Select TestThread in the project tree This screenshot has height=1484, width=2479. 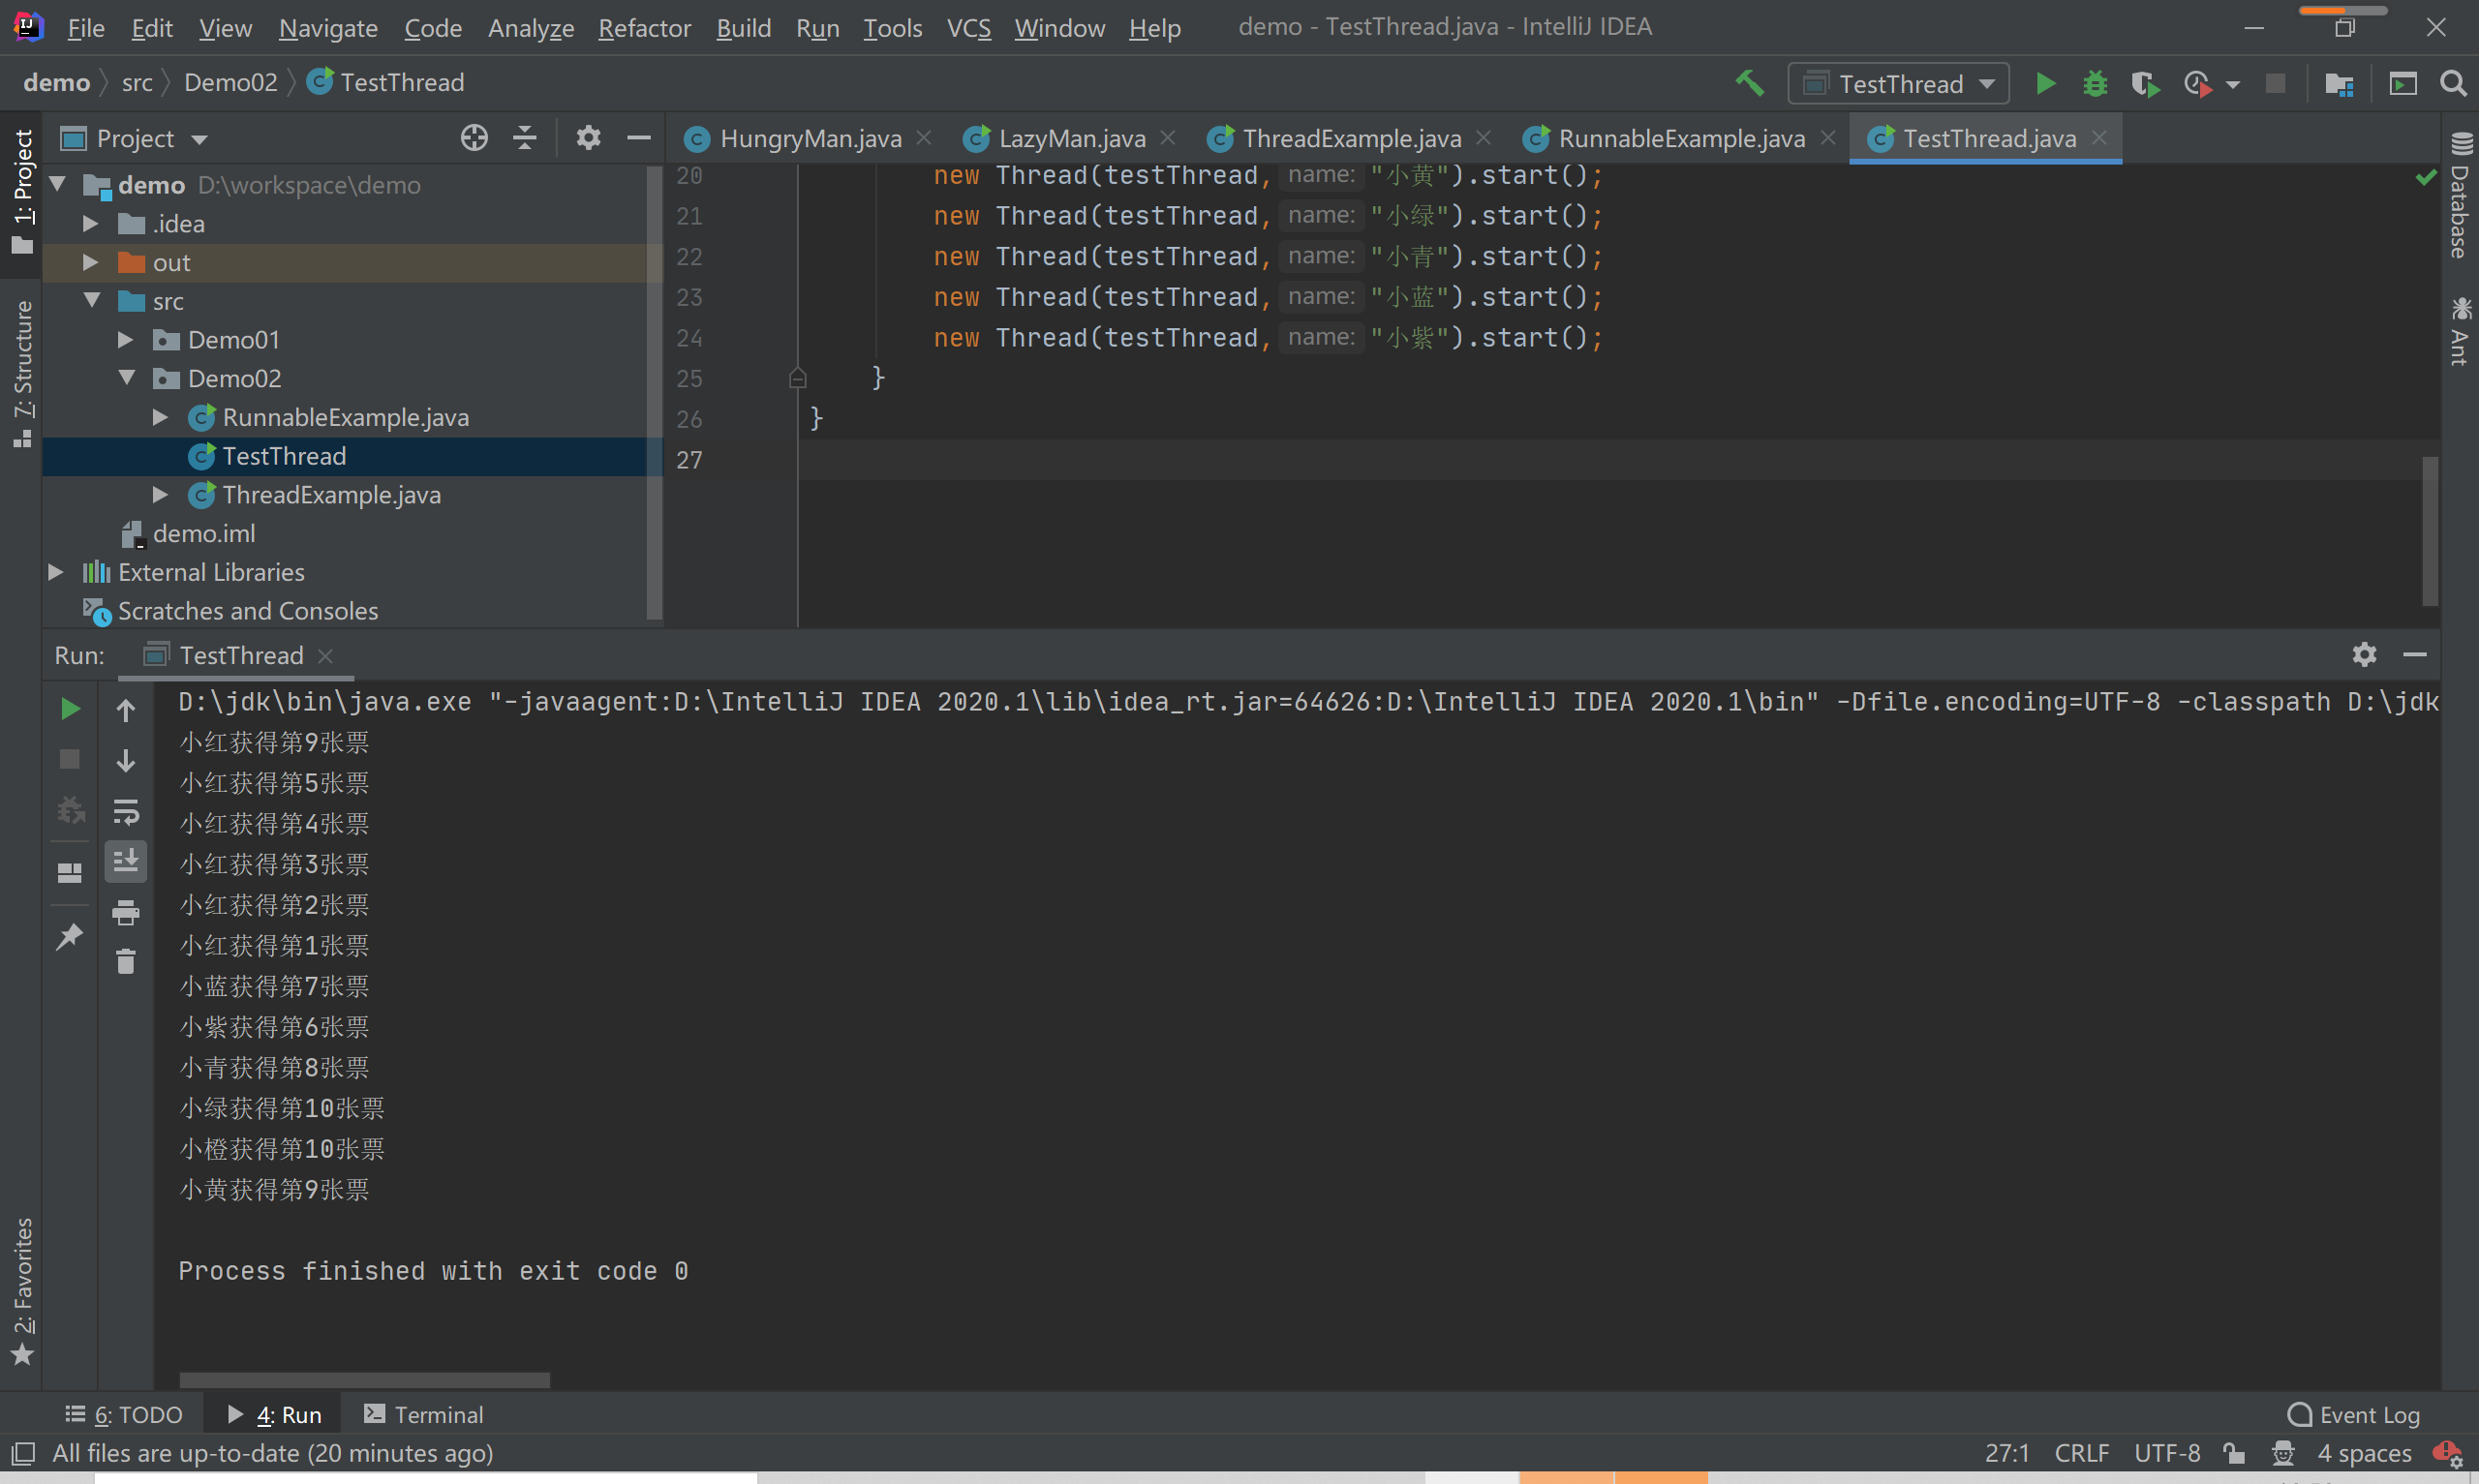[x=284, y=456]
